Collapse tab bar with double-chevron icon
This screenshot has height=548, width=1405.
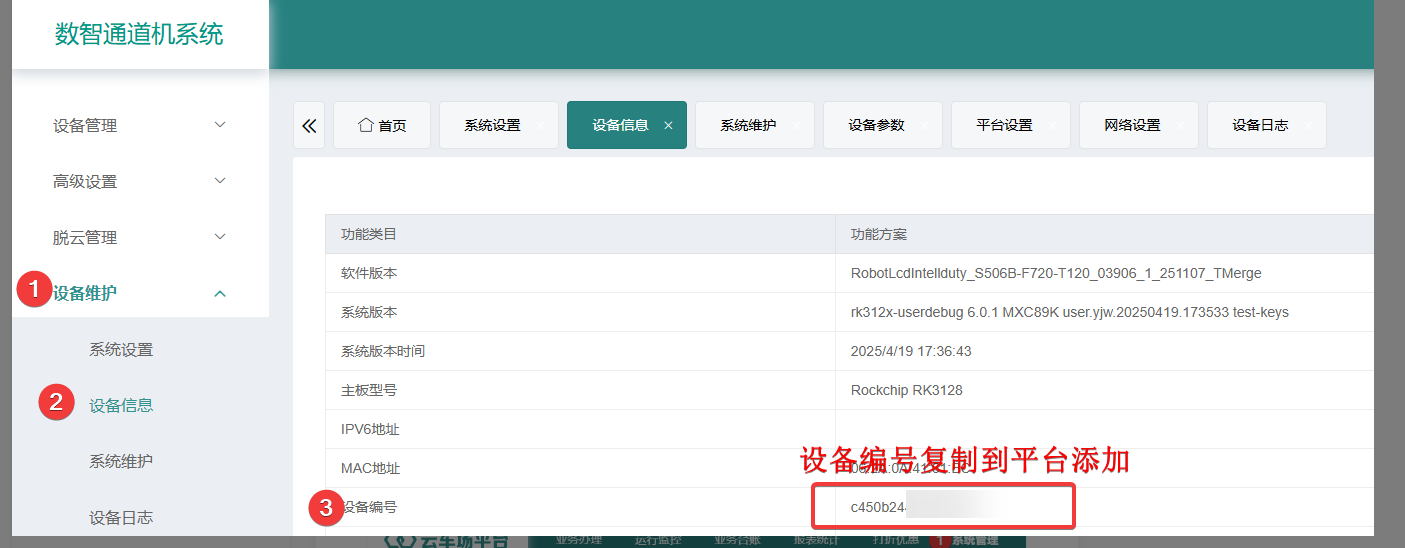(309, 126)
